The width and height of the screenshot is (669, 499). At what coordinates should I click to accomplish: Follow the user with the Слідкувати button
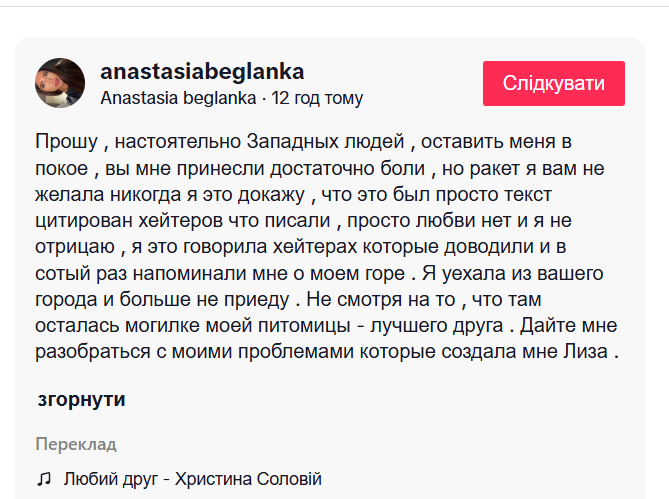(x=553, y=83)
